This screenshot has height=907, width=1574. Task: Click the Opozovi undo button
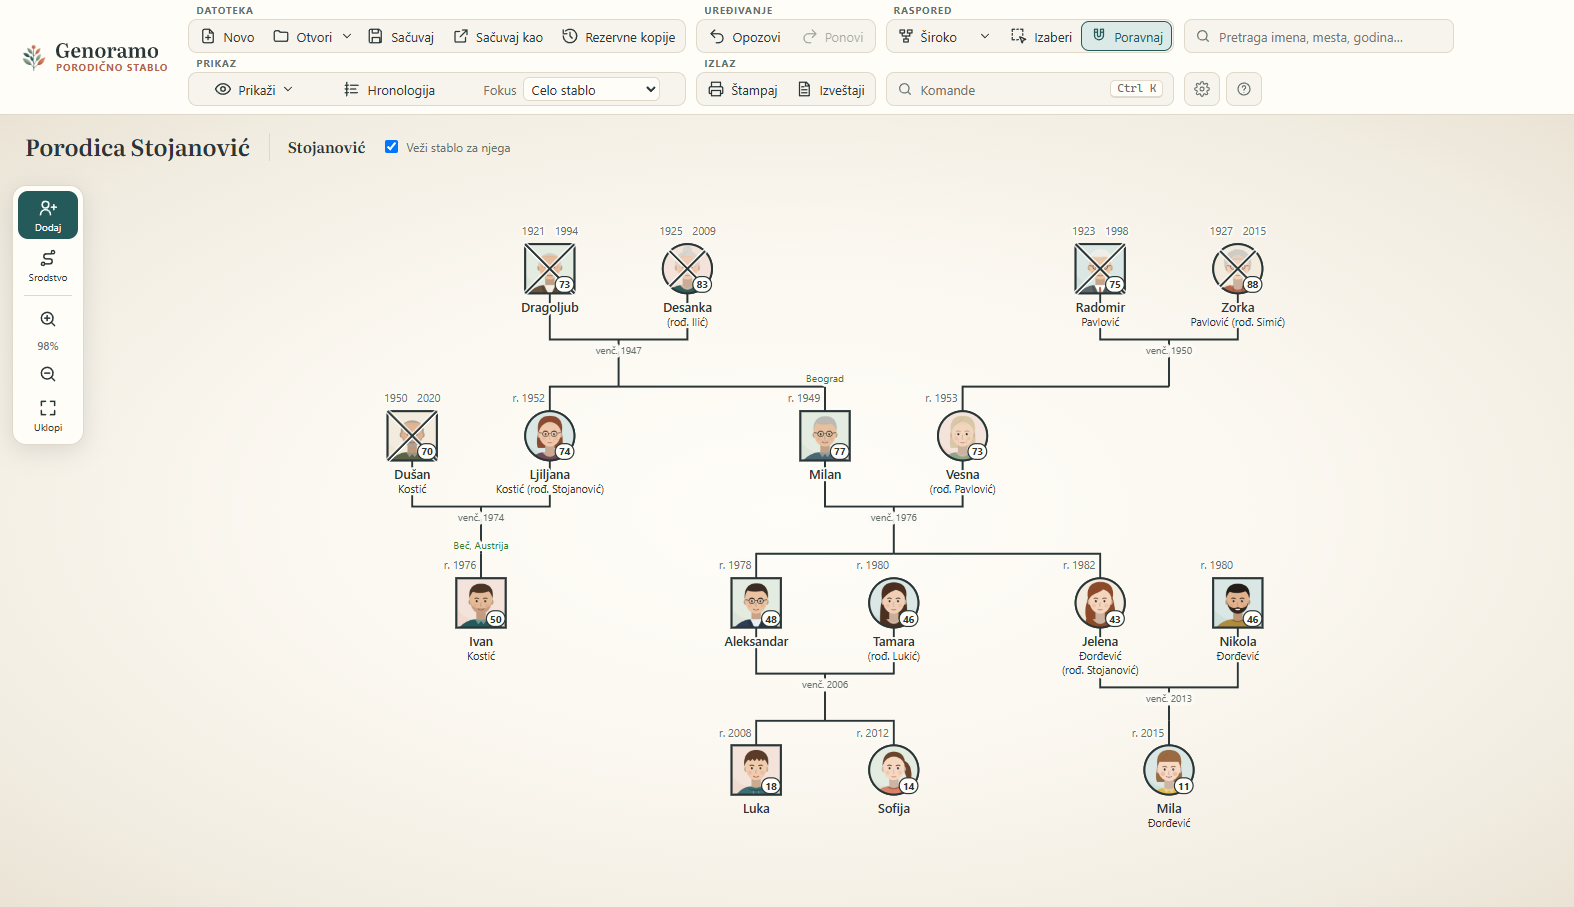coord(745,37)
